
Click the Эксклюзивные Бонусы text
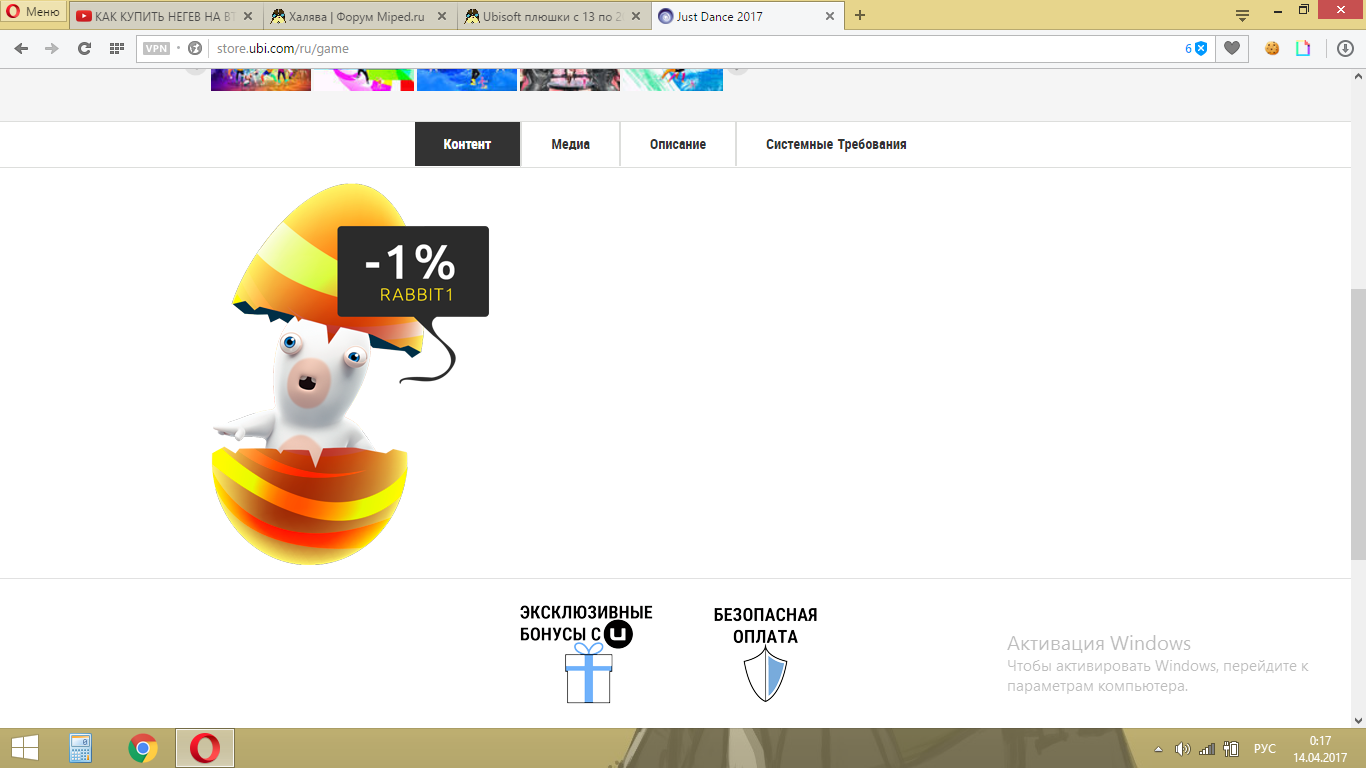pyautogui.click(x=586, y=623)
